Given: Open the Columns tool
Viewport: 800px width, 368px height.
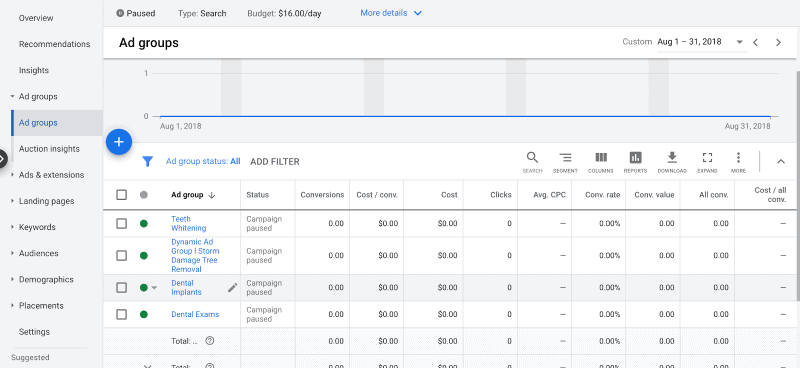Looking at the screenshot, I should pos(601,162).
